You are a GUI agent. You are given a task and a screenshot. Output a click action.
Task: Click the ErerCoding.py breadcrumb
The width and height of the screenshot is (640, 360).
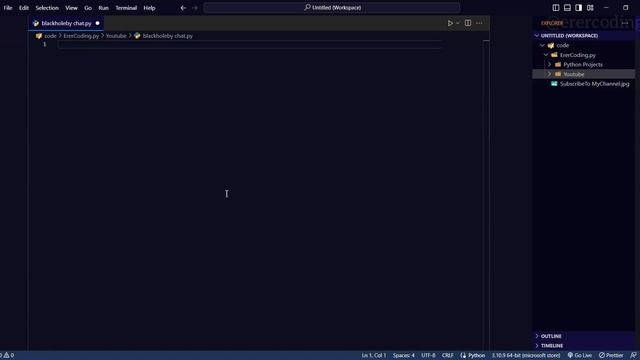point(81,36)
